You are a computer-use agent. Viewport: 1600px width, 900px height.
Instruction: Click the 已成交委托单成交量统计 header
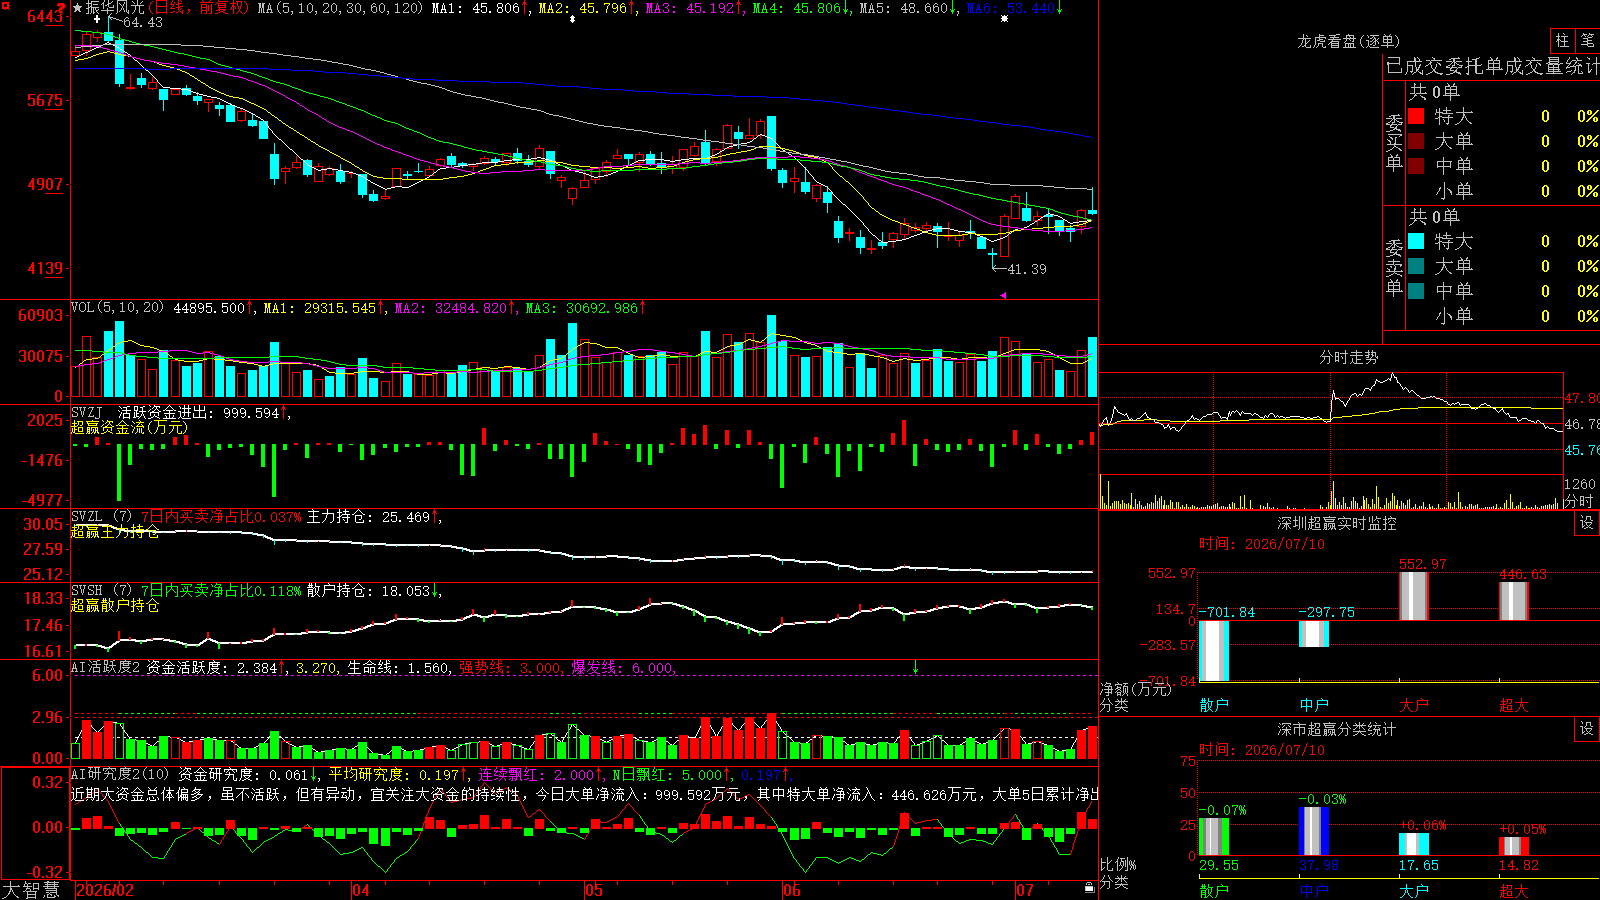coord(1492,66)
